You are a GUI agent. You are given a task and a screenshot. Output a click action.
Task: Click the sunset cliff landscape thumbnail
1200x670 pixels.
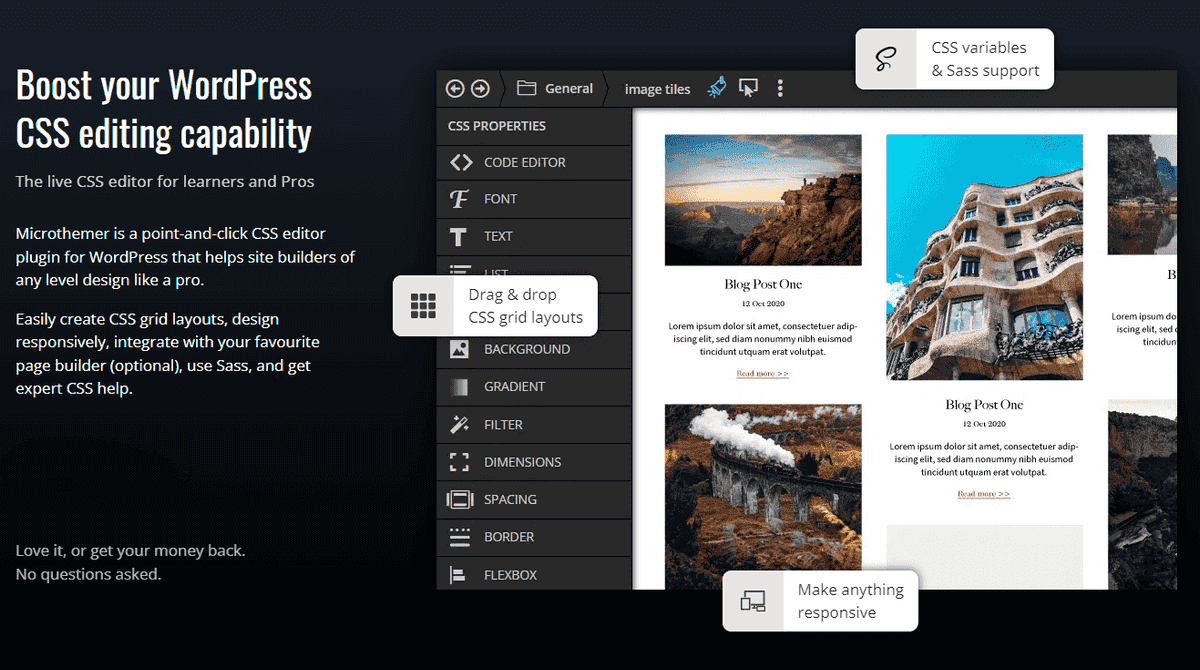(763, 200)
